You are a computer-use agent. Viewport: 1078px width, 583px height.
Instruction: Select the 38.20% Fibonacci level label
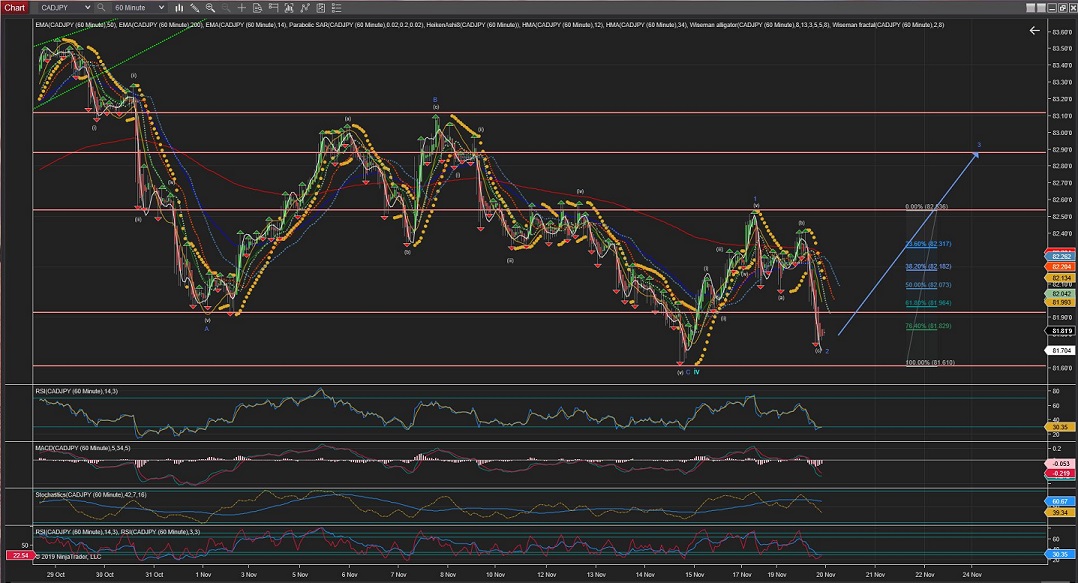coord(928,267)
